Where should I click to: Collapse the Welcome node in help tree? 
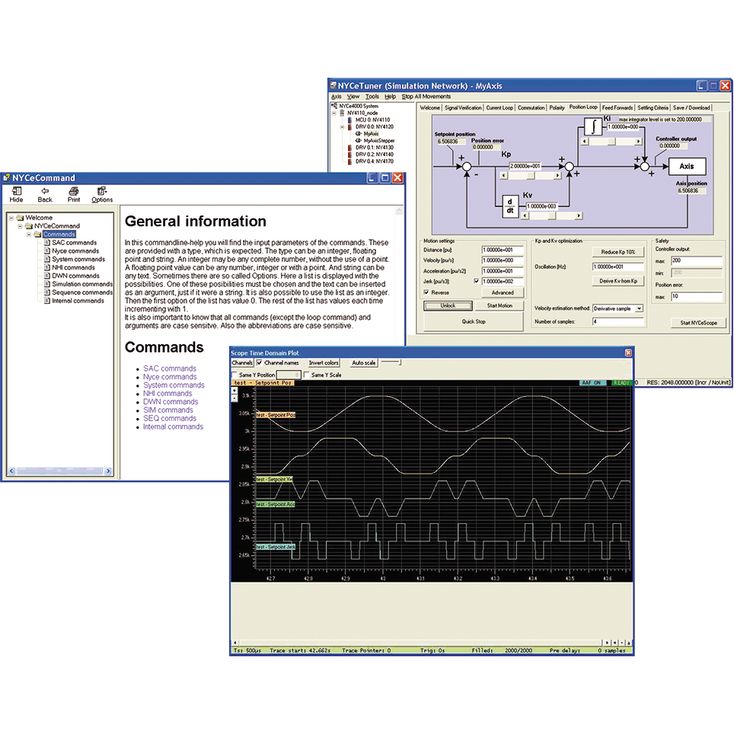coord(11,218)
